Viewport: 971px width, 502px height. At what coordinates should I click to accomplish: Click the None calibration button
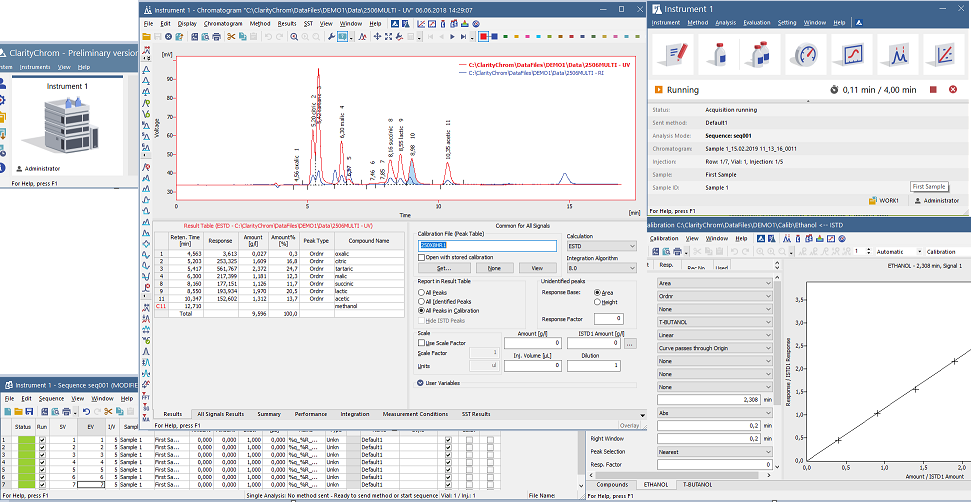click(x=493, y=268)
